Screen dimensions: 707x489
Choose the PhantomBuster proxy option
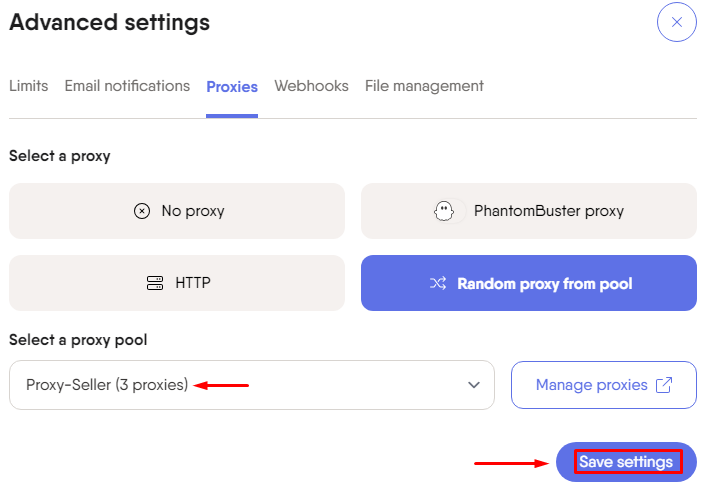(x=529, y=211)
